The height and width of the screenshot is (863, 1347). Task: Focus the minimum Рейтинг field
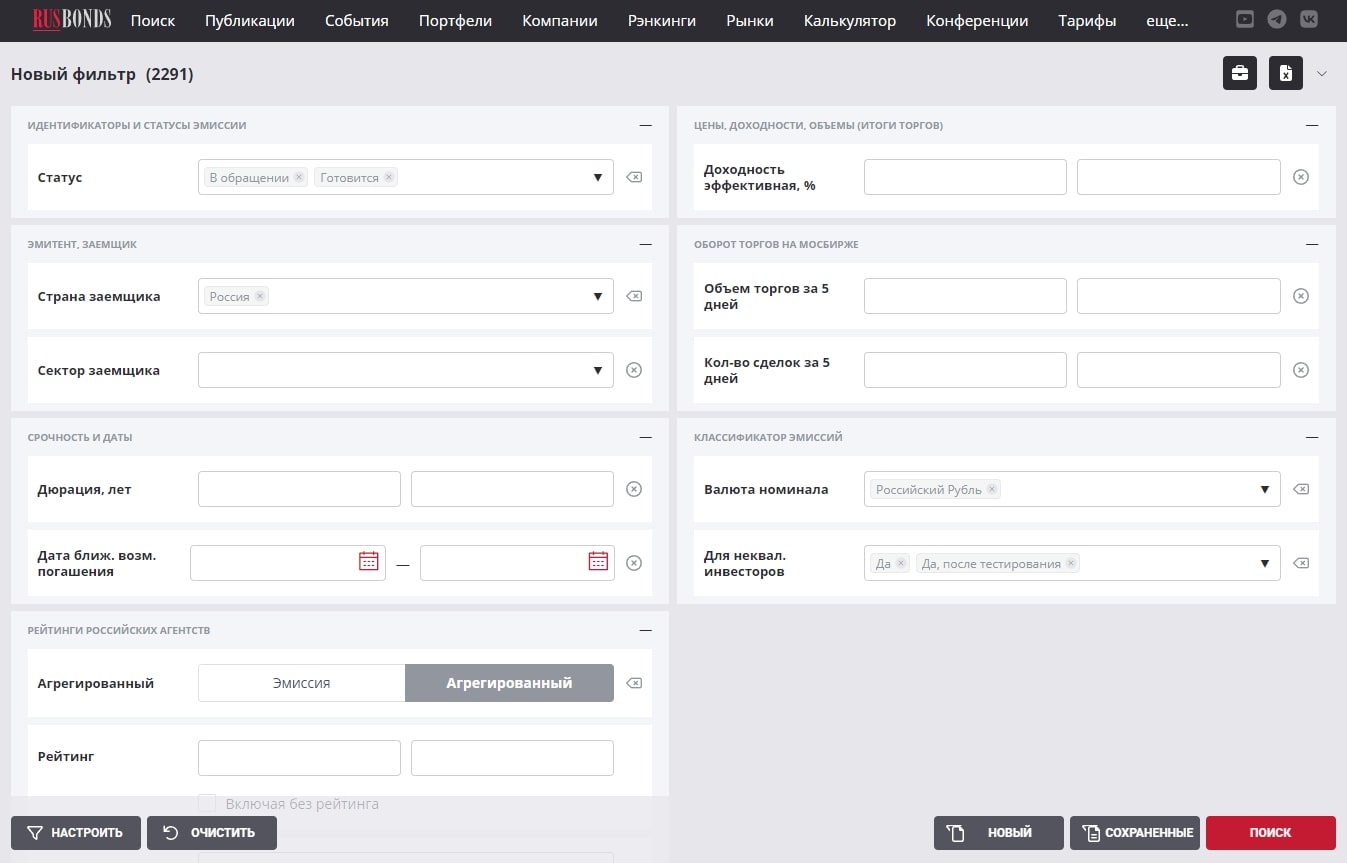pos(299,758)
